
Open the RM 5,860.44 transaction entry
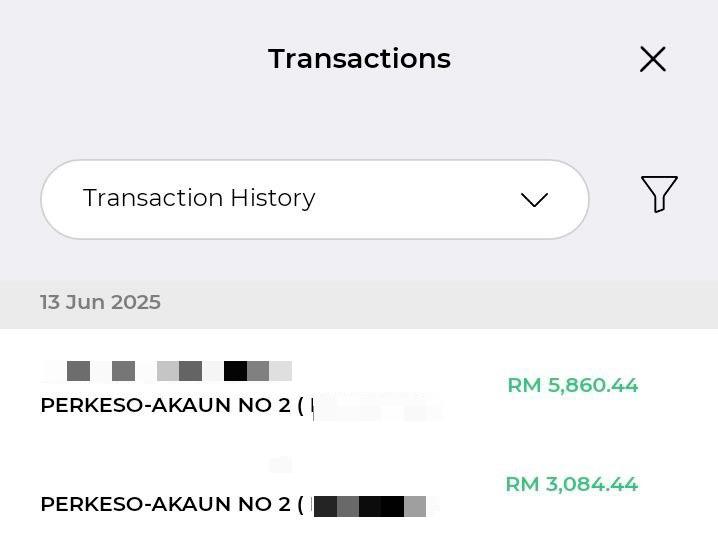tap(359, 389)
